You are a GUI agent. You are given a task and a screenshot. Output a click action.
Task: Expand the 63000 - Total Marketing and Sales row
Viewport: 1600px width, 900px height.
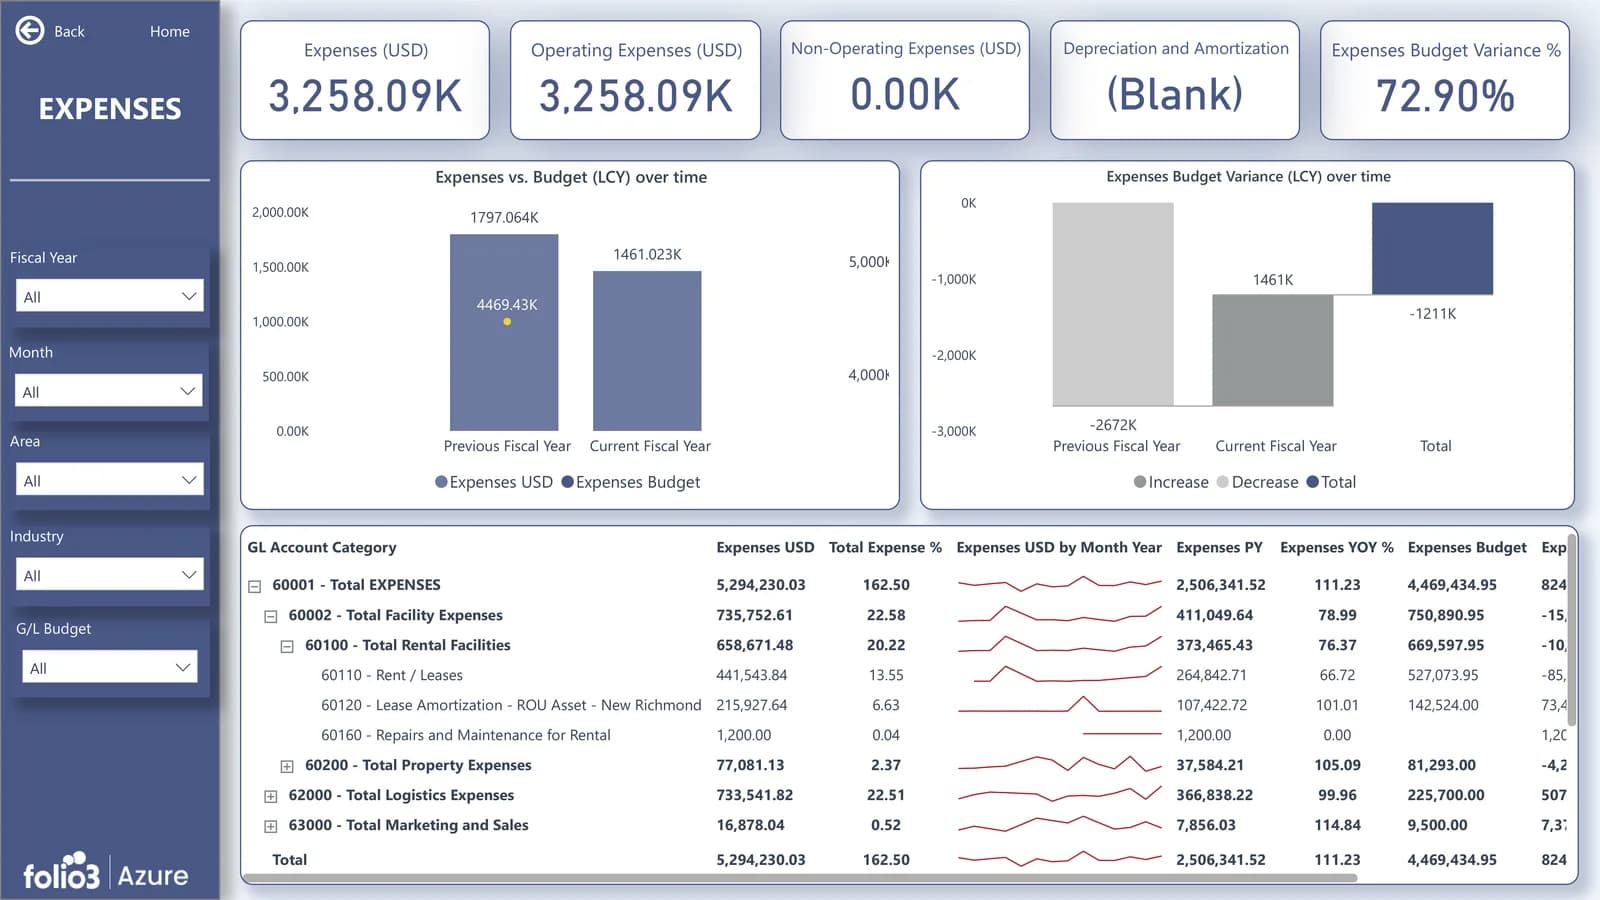[x=271, y=826]
